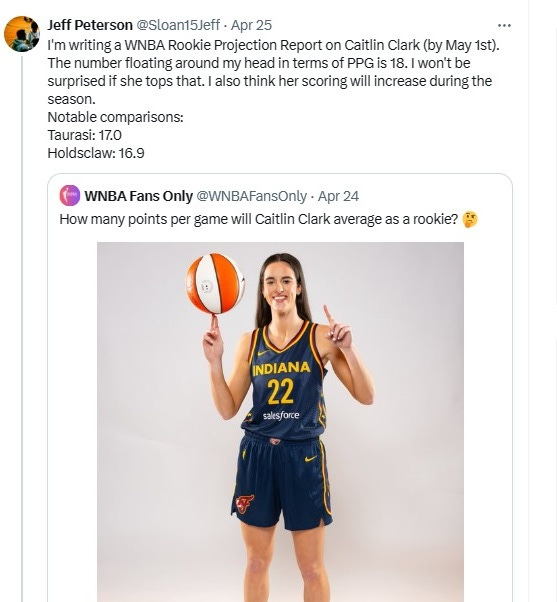Click the Nike swoosh on the shorts
Viewport: 557px width, 602px height.
click(x=310, y=458)
